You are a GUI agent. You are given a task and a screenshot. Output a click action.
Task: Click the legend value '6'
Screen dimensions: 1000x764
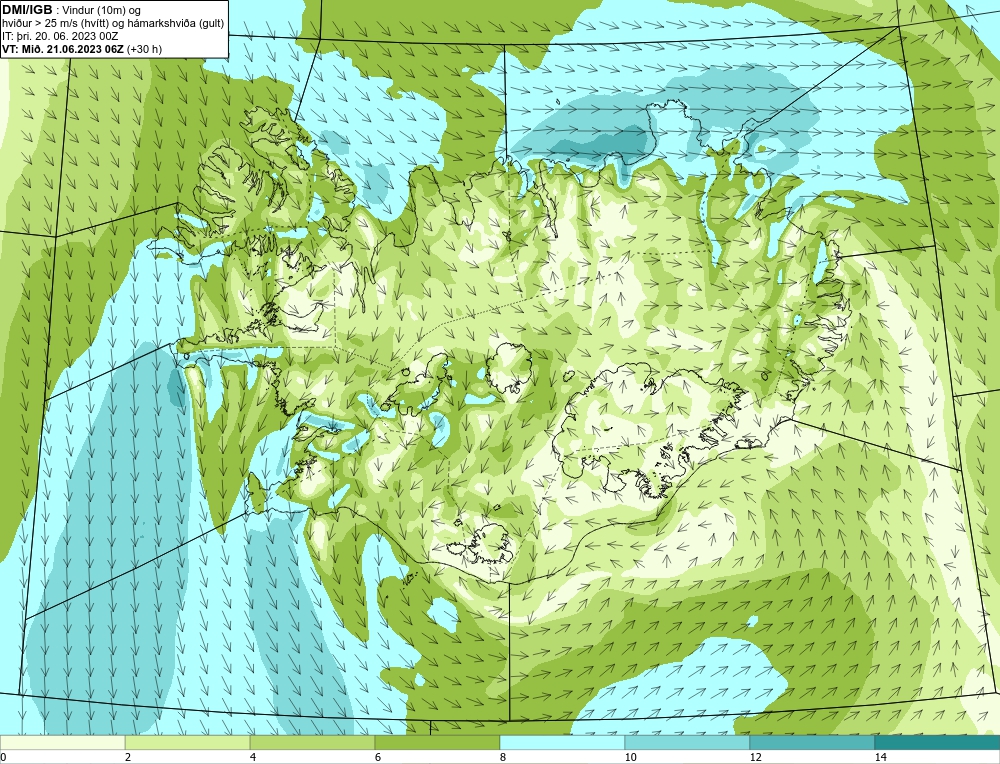[x=378, y=757]
